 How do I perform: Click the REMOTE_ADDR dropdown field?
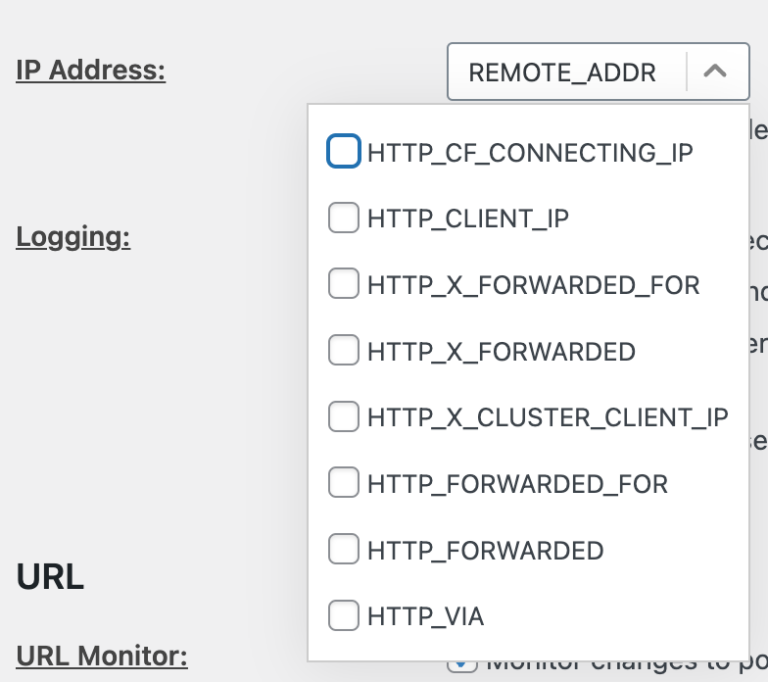[x=562, y=72]
